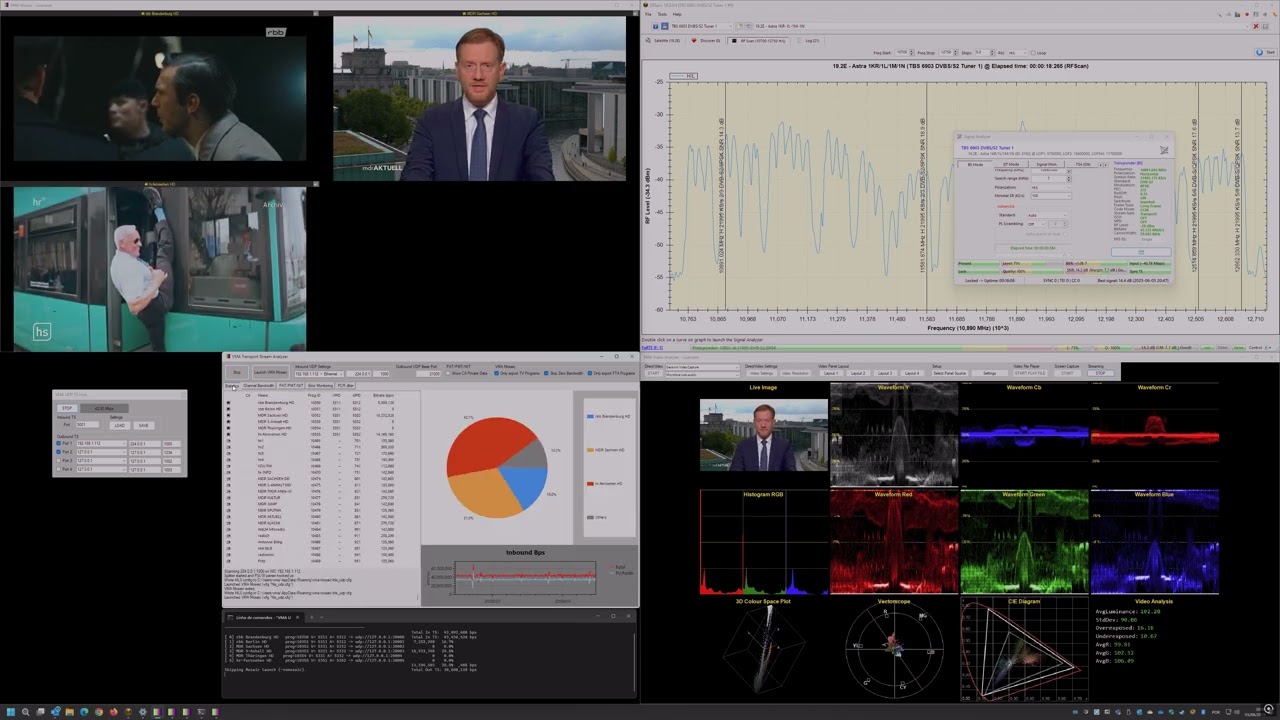Select the RF Scan tab
Image resolution: width=1280 pixels, height=720 pixels.
[x=757, y=40]
